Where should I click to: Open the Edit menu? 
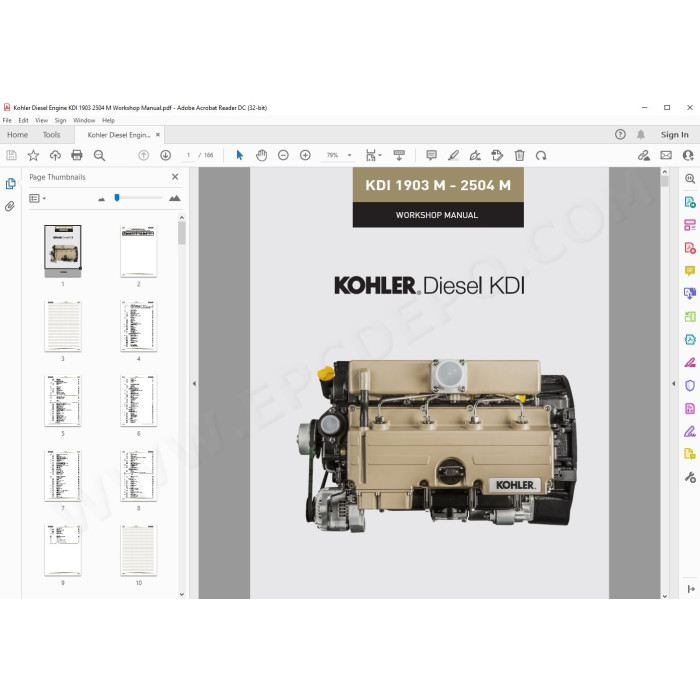coord(23,121)
